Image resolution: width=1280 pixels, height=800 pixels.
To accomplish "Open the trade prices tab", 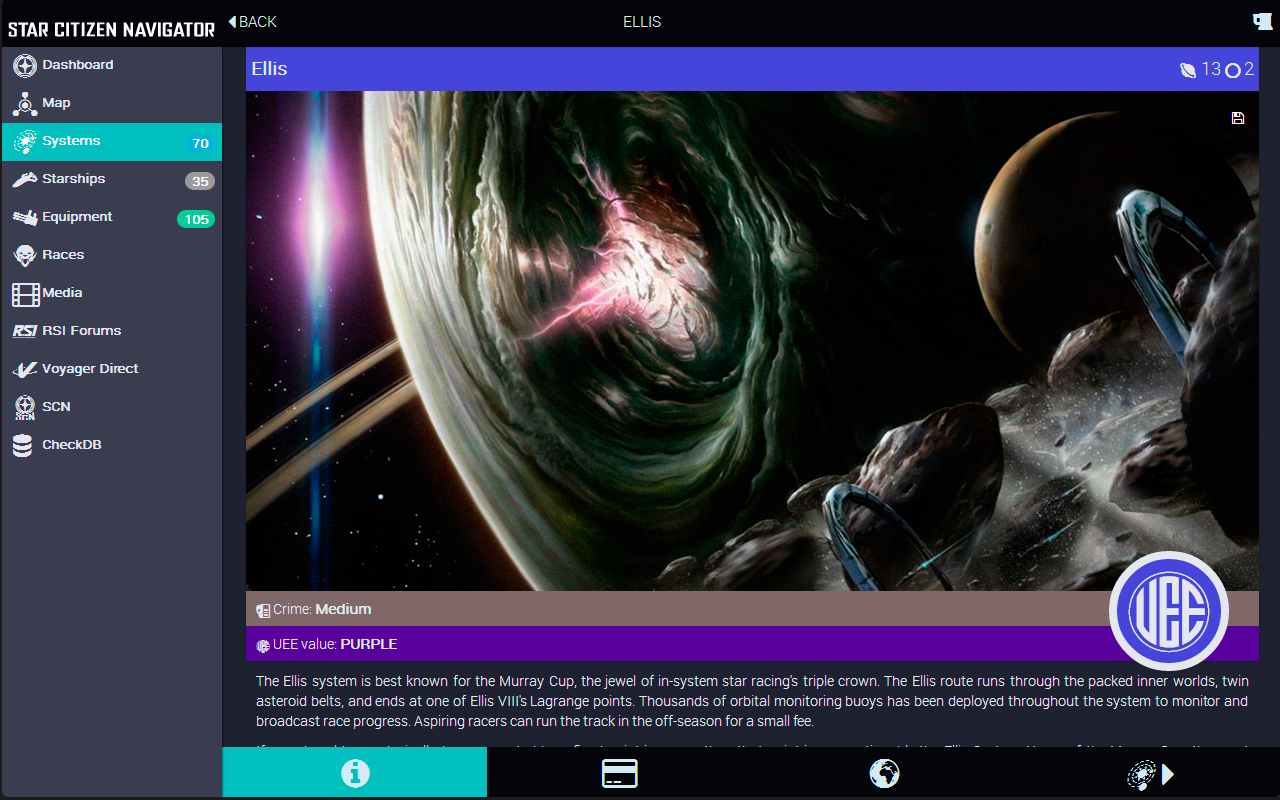I will tap(619, 773).
